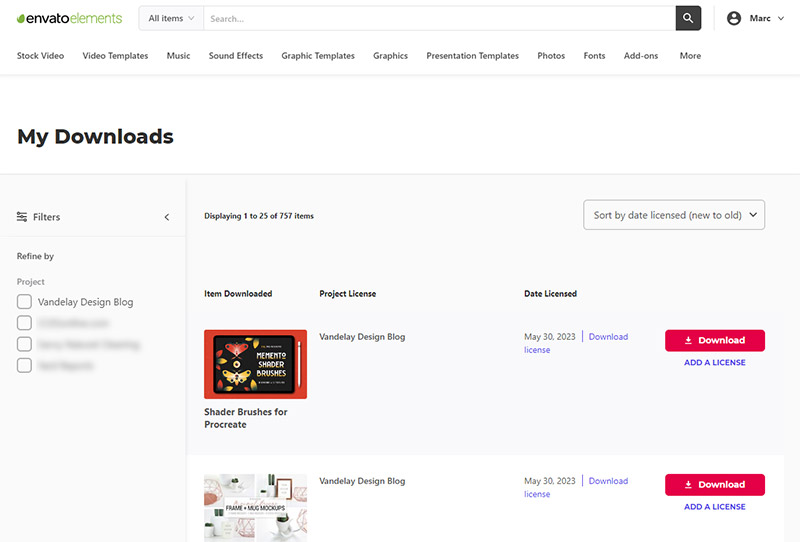The width and height of the screenshot is (800, 542).
Task: Download the Frame + Mug Mockups item
Action: click(715, 485)
